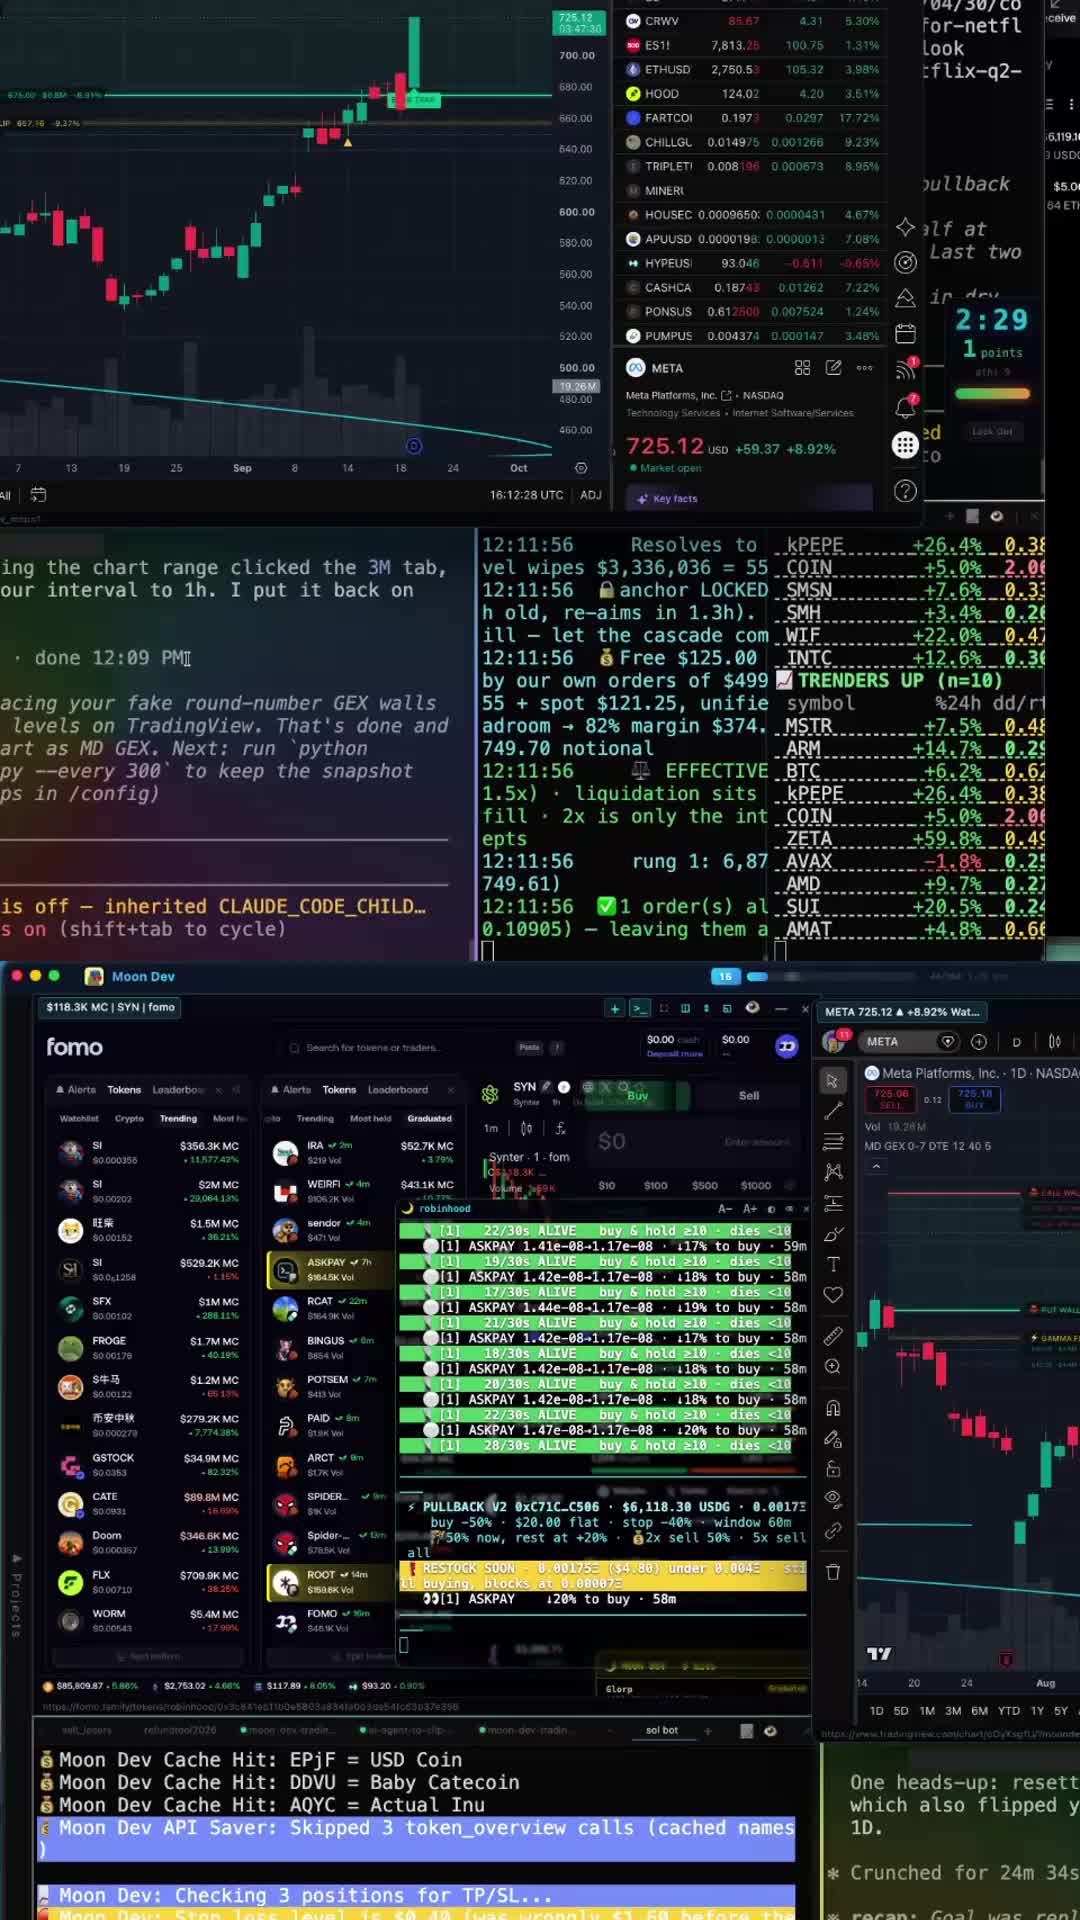The height and width of the screenshot is (1920, 1080).
Task: Open the date range calendar picker
Action: (x=38, y=495)
